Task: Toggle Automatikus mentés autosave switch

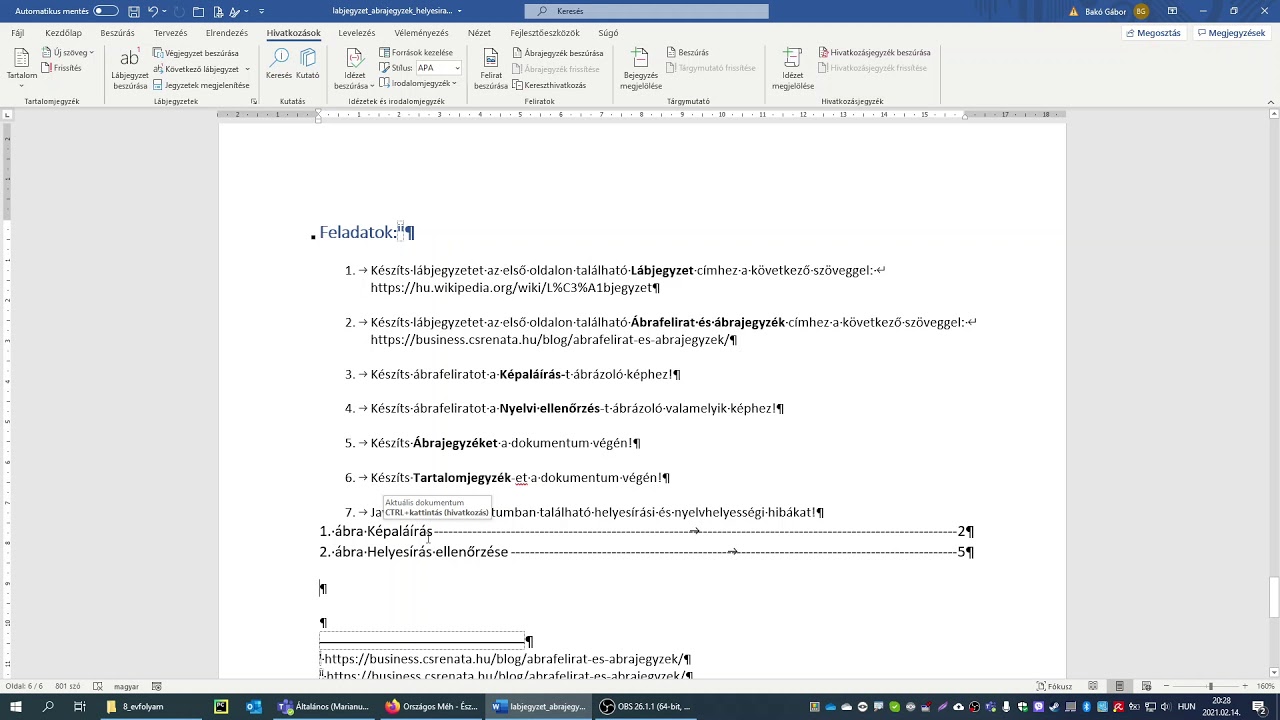Action: coord(106,11)
